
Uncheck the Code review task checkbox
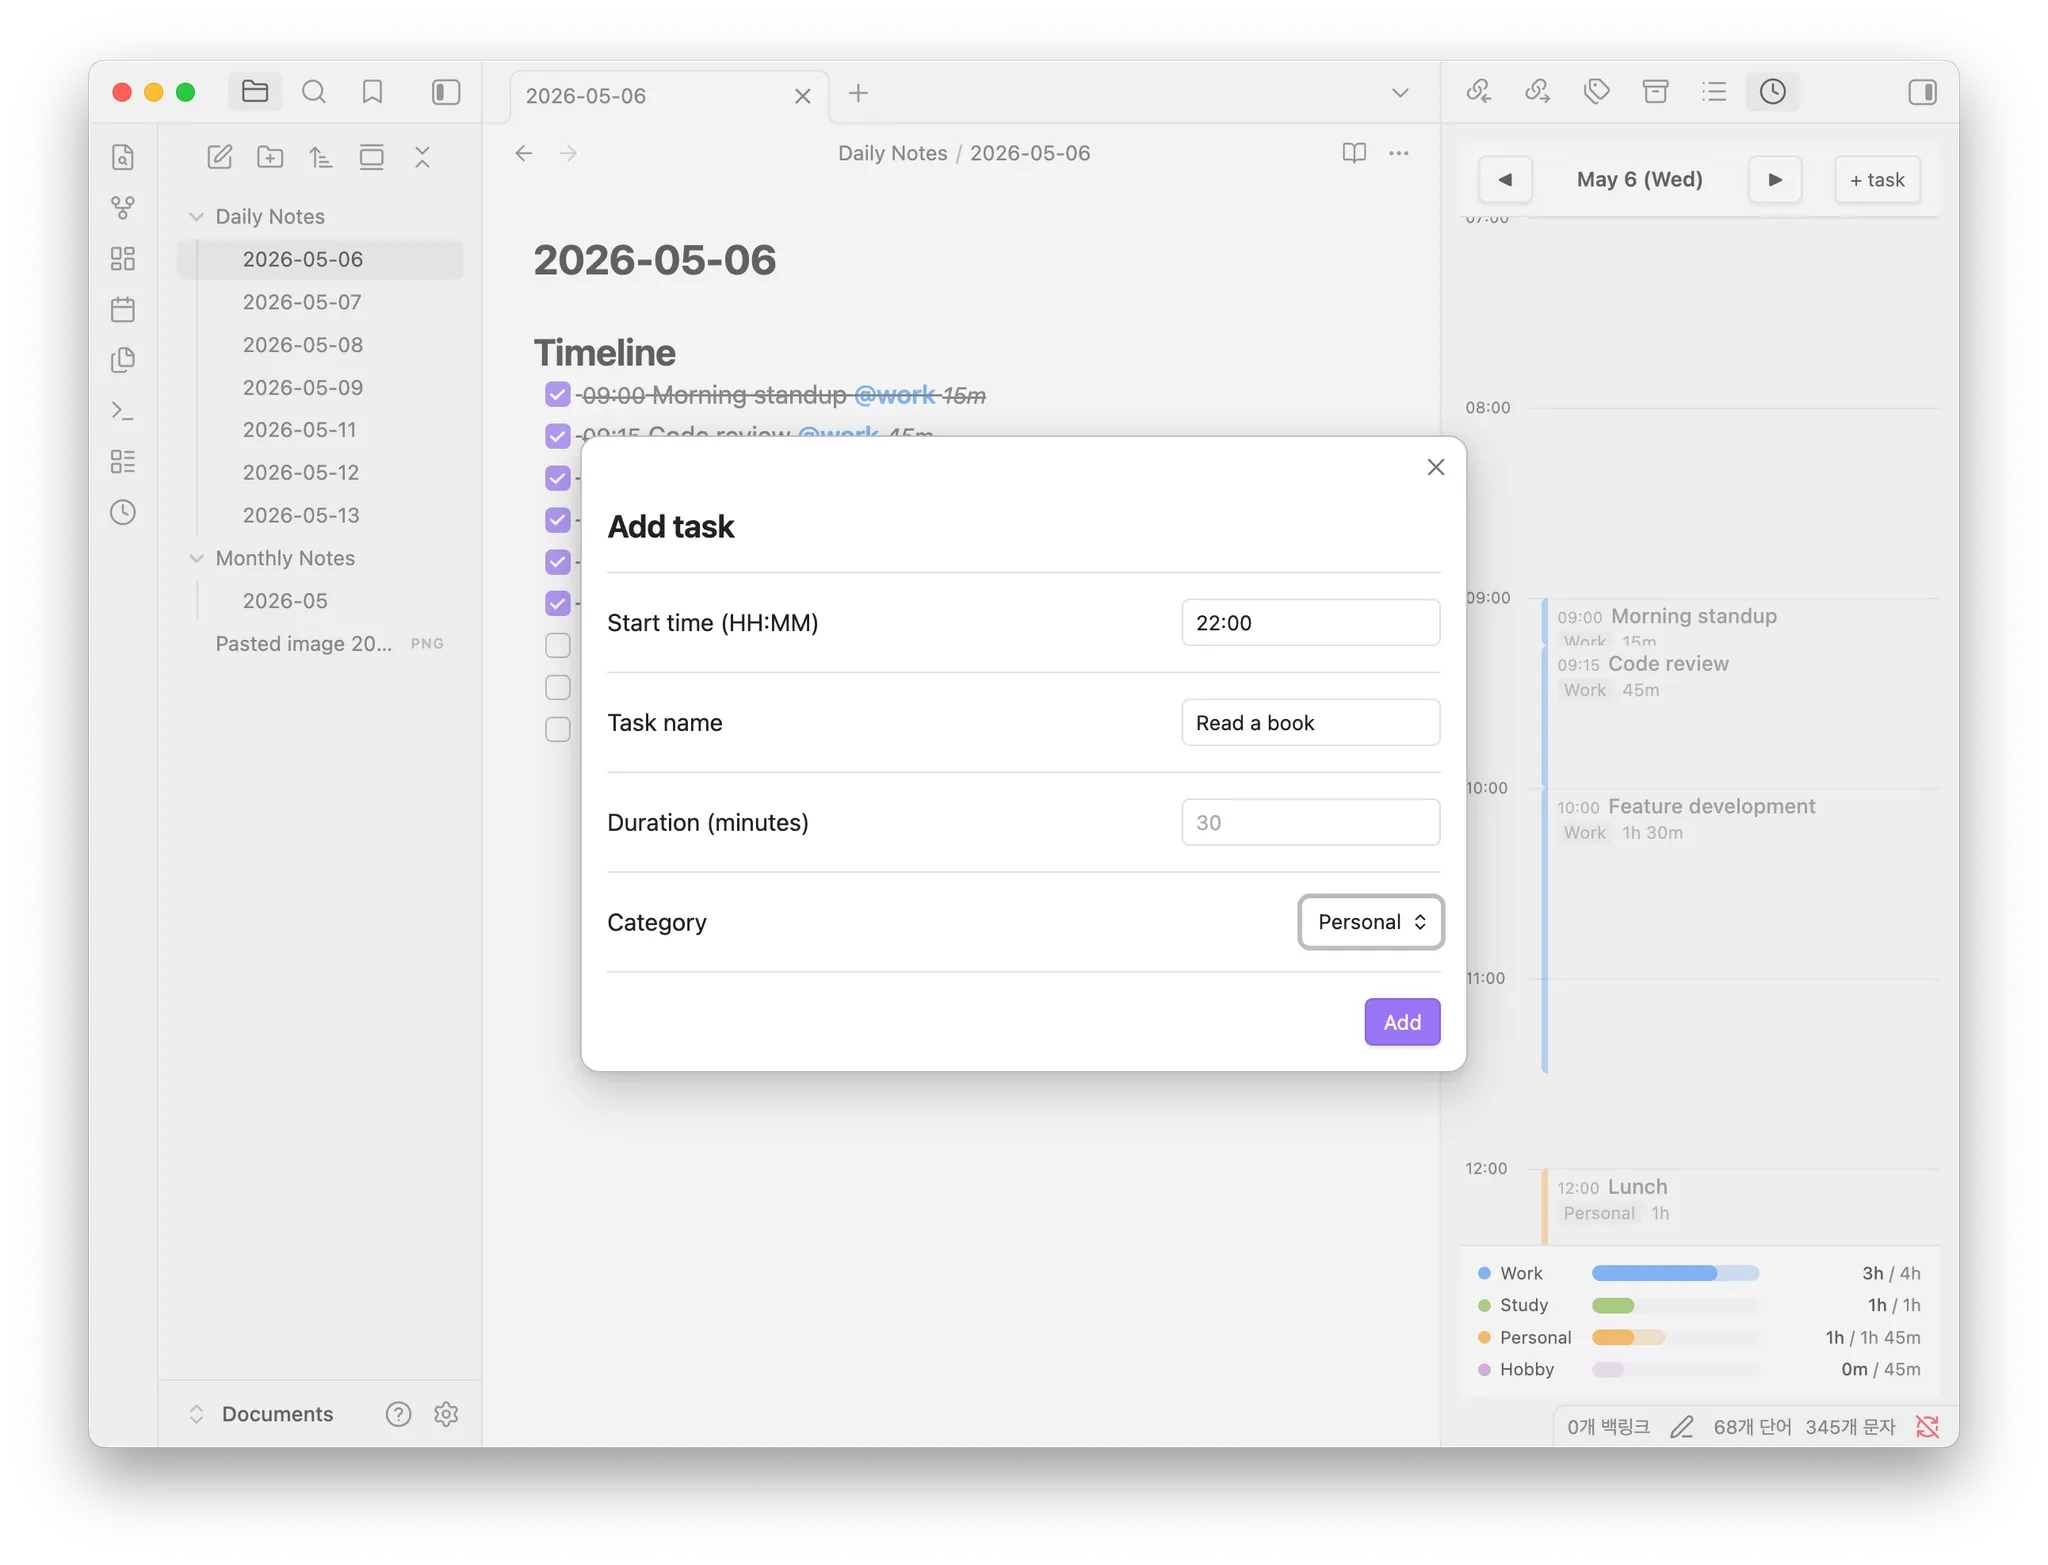[558, 436]
